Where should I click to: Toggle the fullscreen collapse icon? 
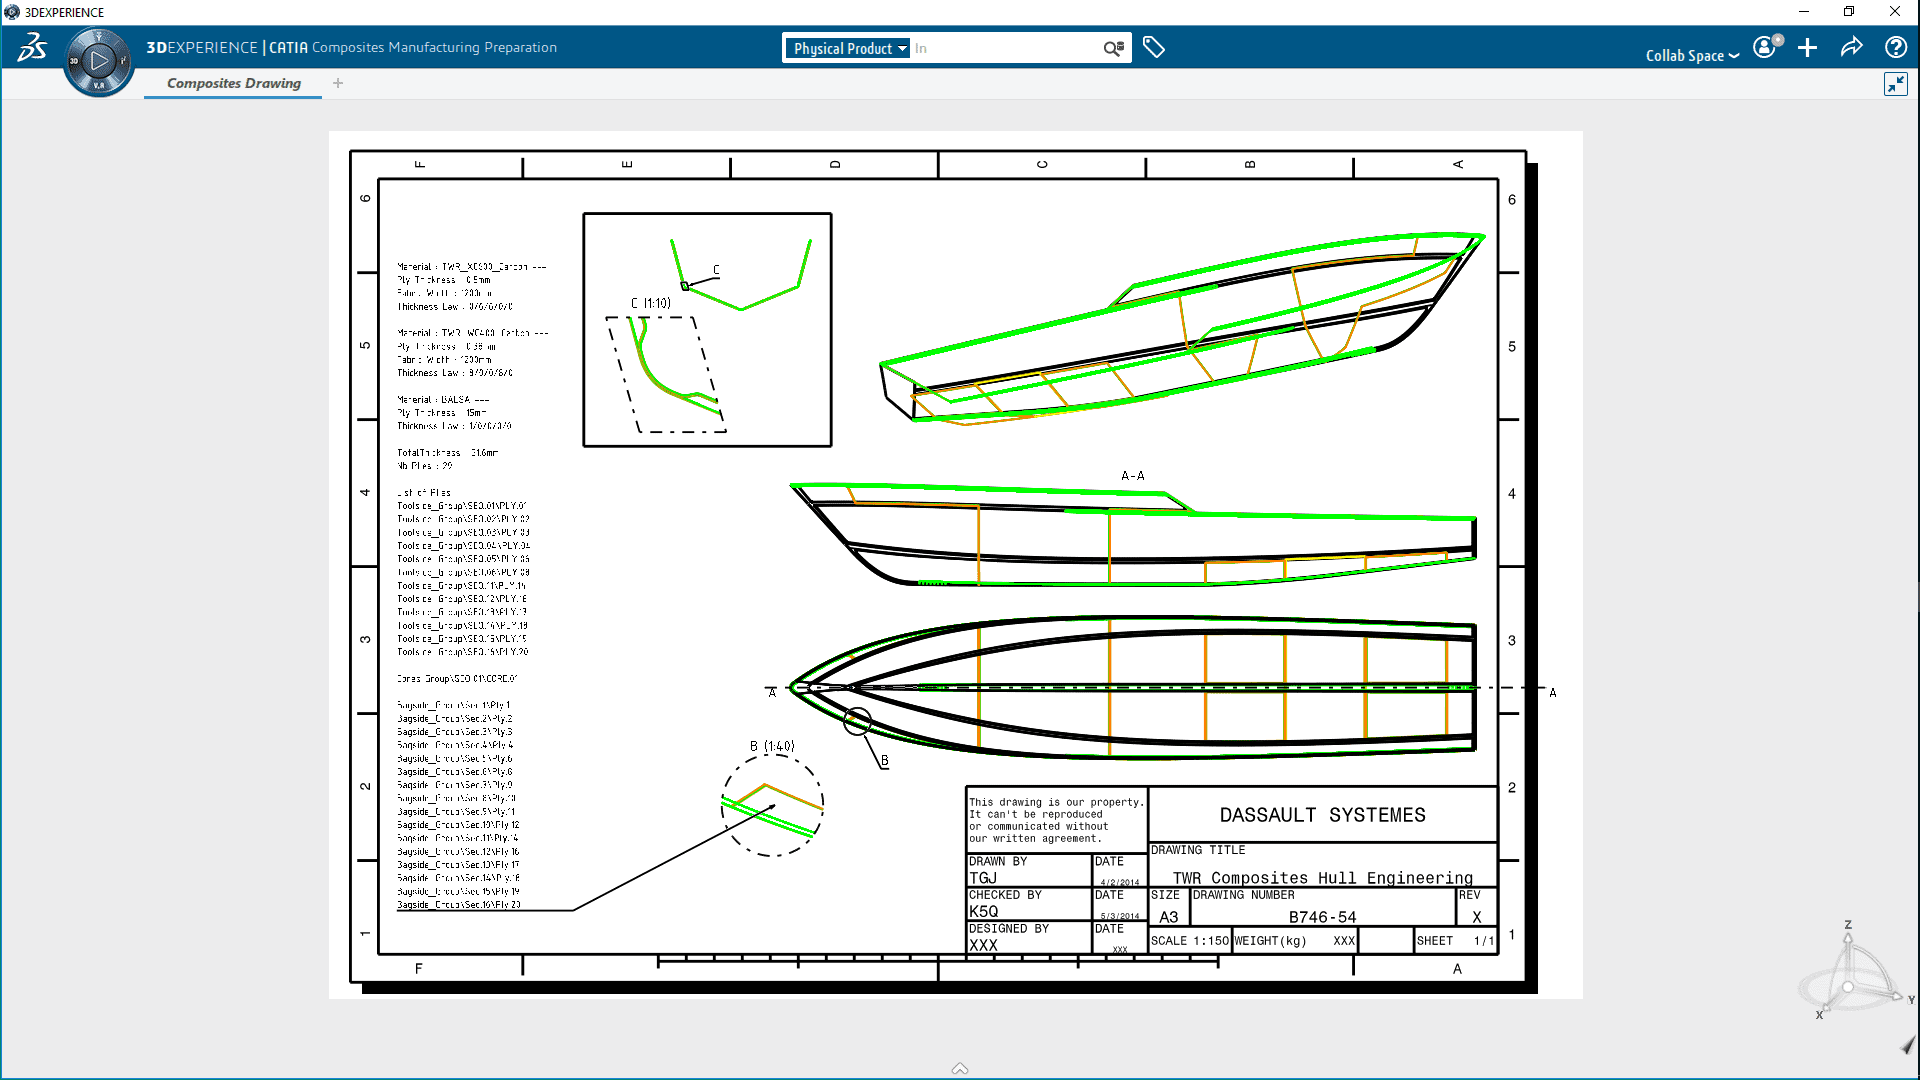(x=1895, y=84)
